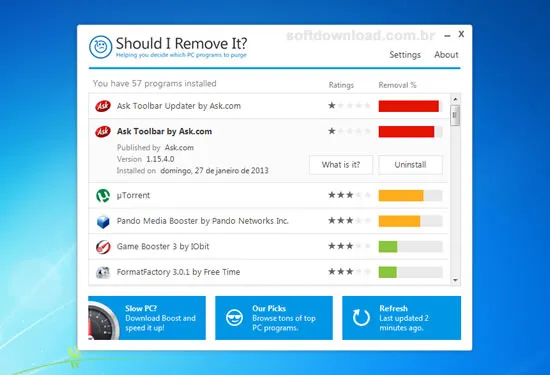Select the Ask Toolbar Updater by Ask.com row
Viewport: 550px width, 375px height.
pos(269,106)
